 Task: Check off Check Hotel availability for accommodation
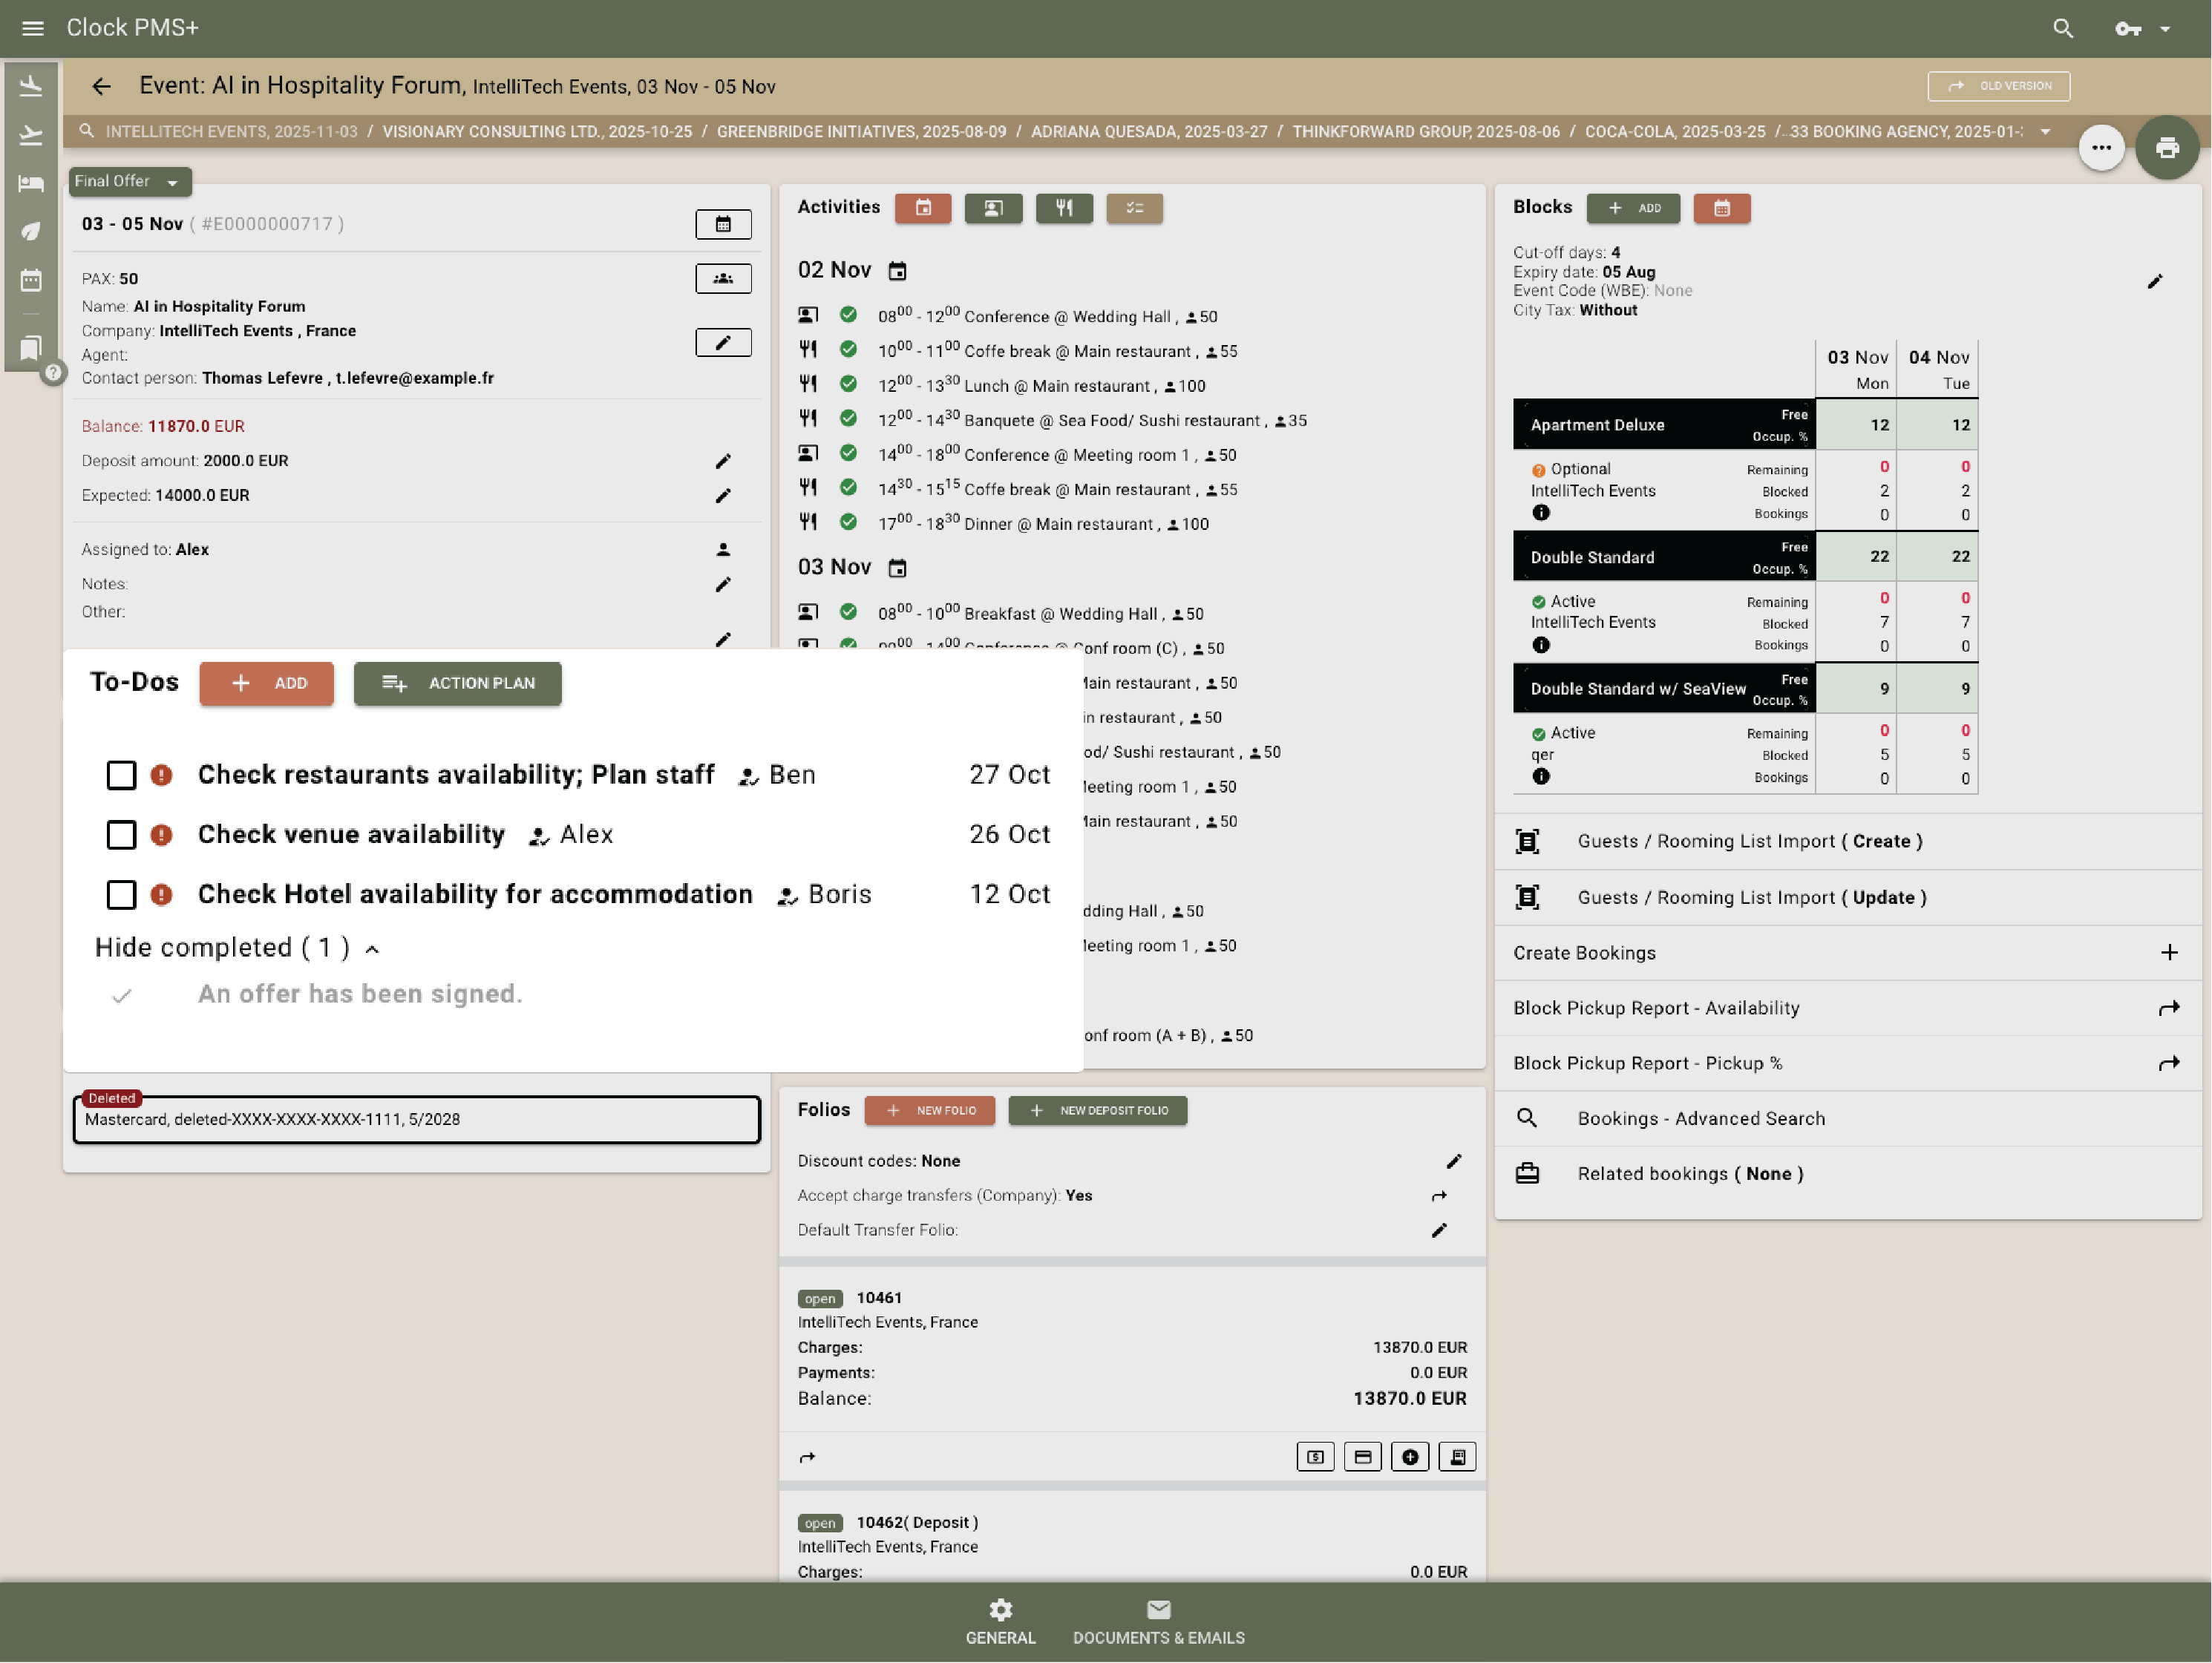point(122,895)
